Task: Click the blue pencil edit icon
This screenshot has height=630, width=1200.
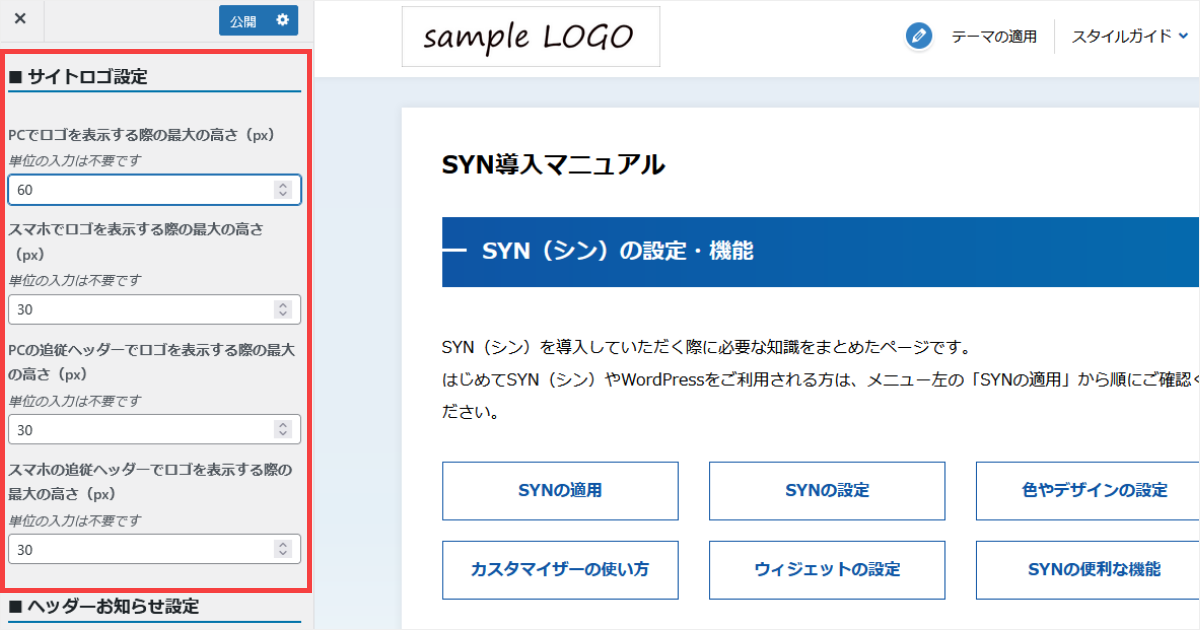Action: click(x=918, y=37)
